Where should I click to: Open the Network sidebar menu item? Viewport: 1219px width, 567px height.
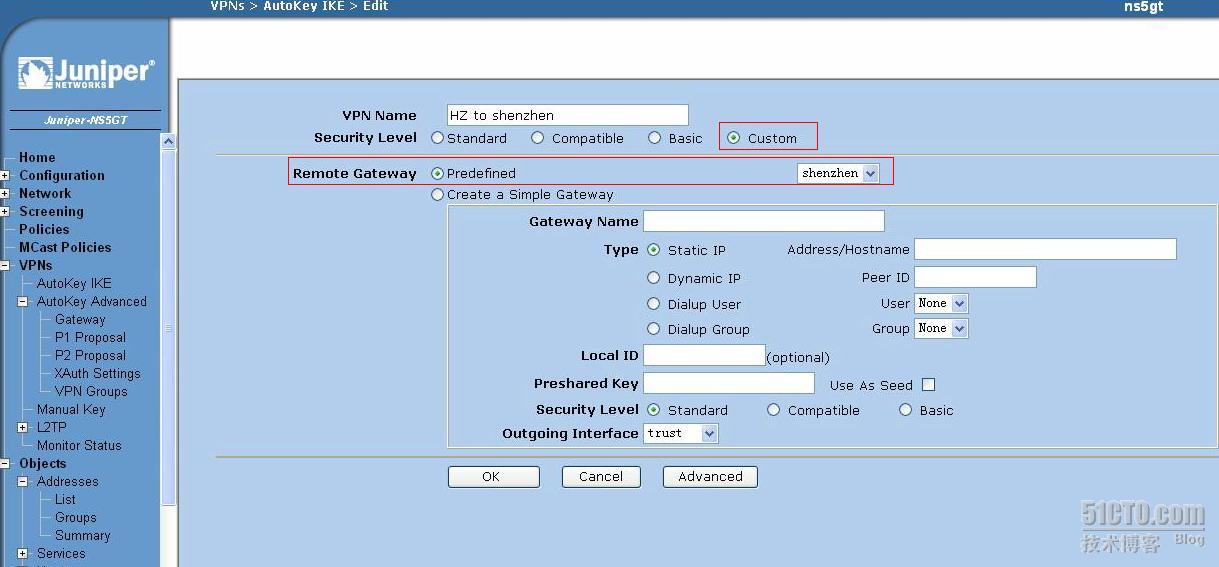45,193
